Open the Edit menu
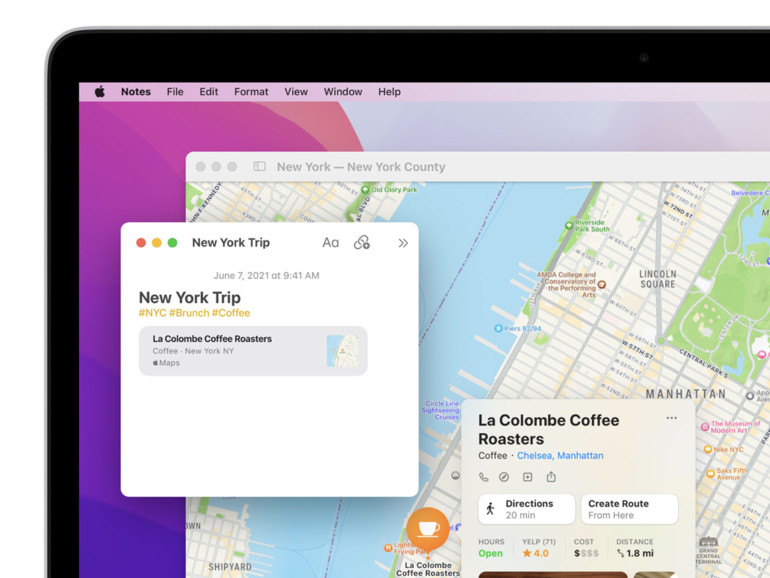 [x=209, y=92]
